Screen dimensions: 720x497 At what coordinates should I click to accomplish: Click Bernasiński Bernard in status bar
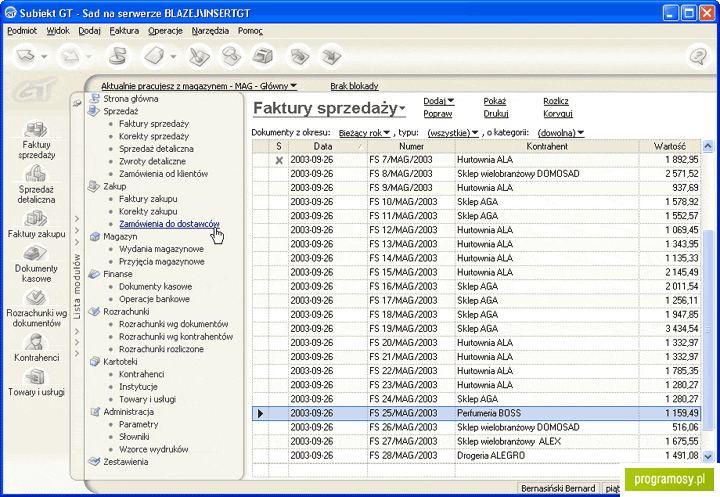(558, 488)
